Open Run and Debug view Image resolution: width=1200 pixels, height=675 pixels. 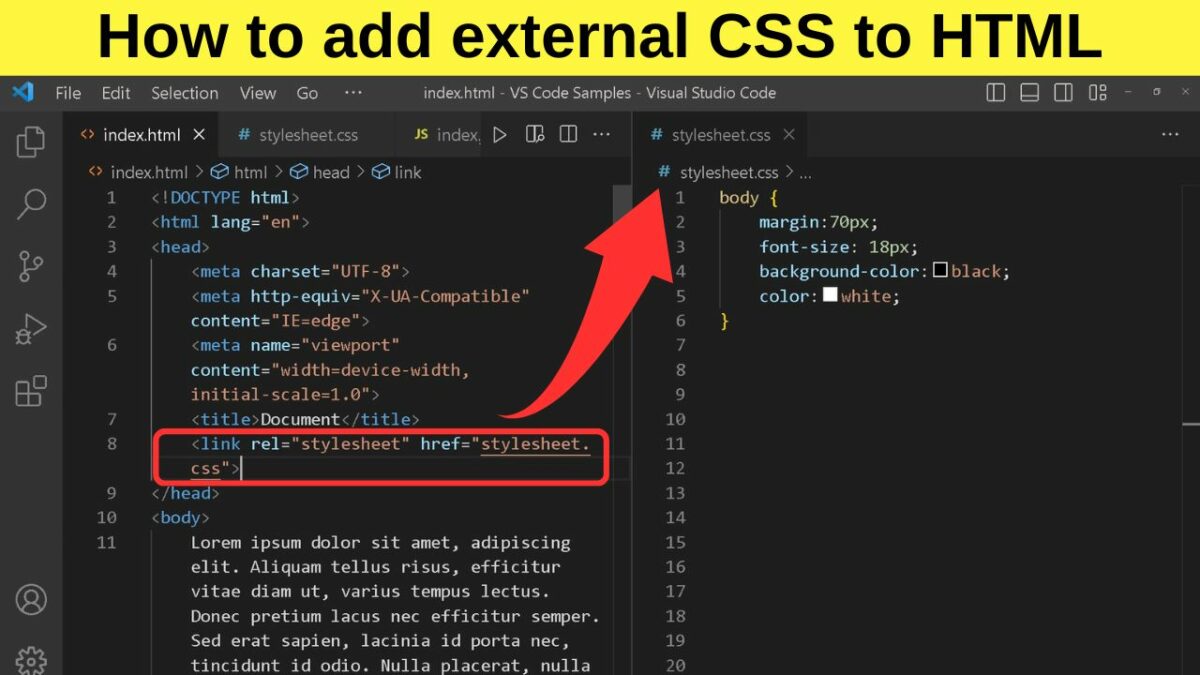31,328
